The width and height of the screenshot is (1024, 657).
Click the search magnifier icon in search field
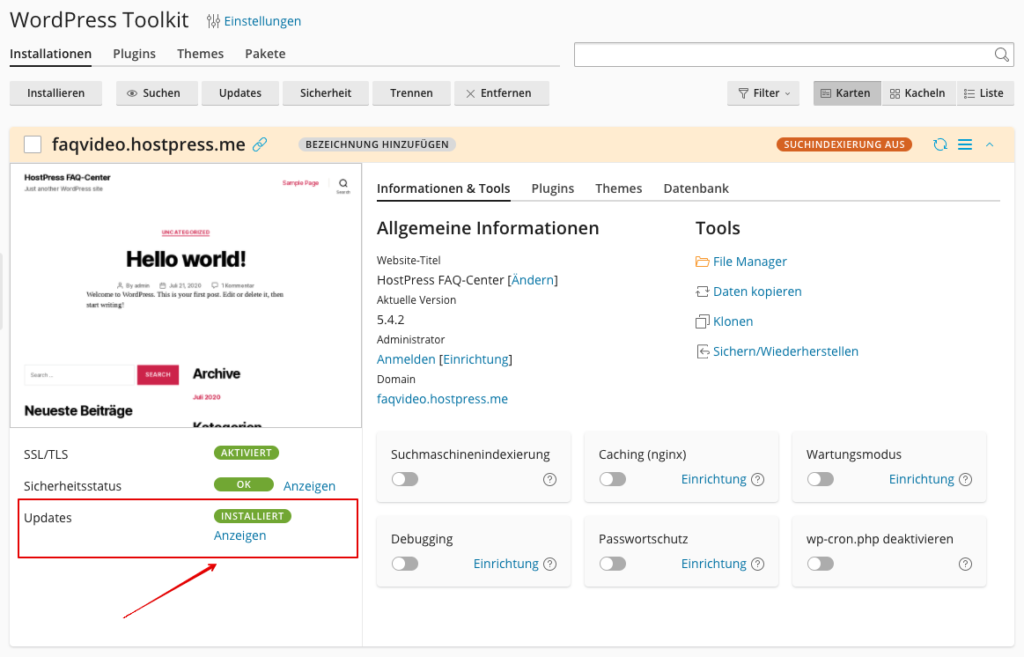(1001, 55)
